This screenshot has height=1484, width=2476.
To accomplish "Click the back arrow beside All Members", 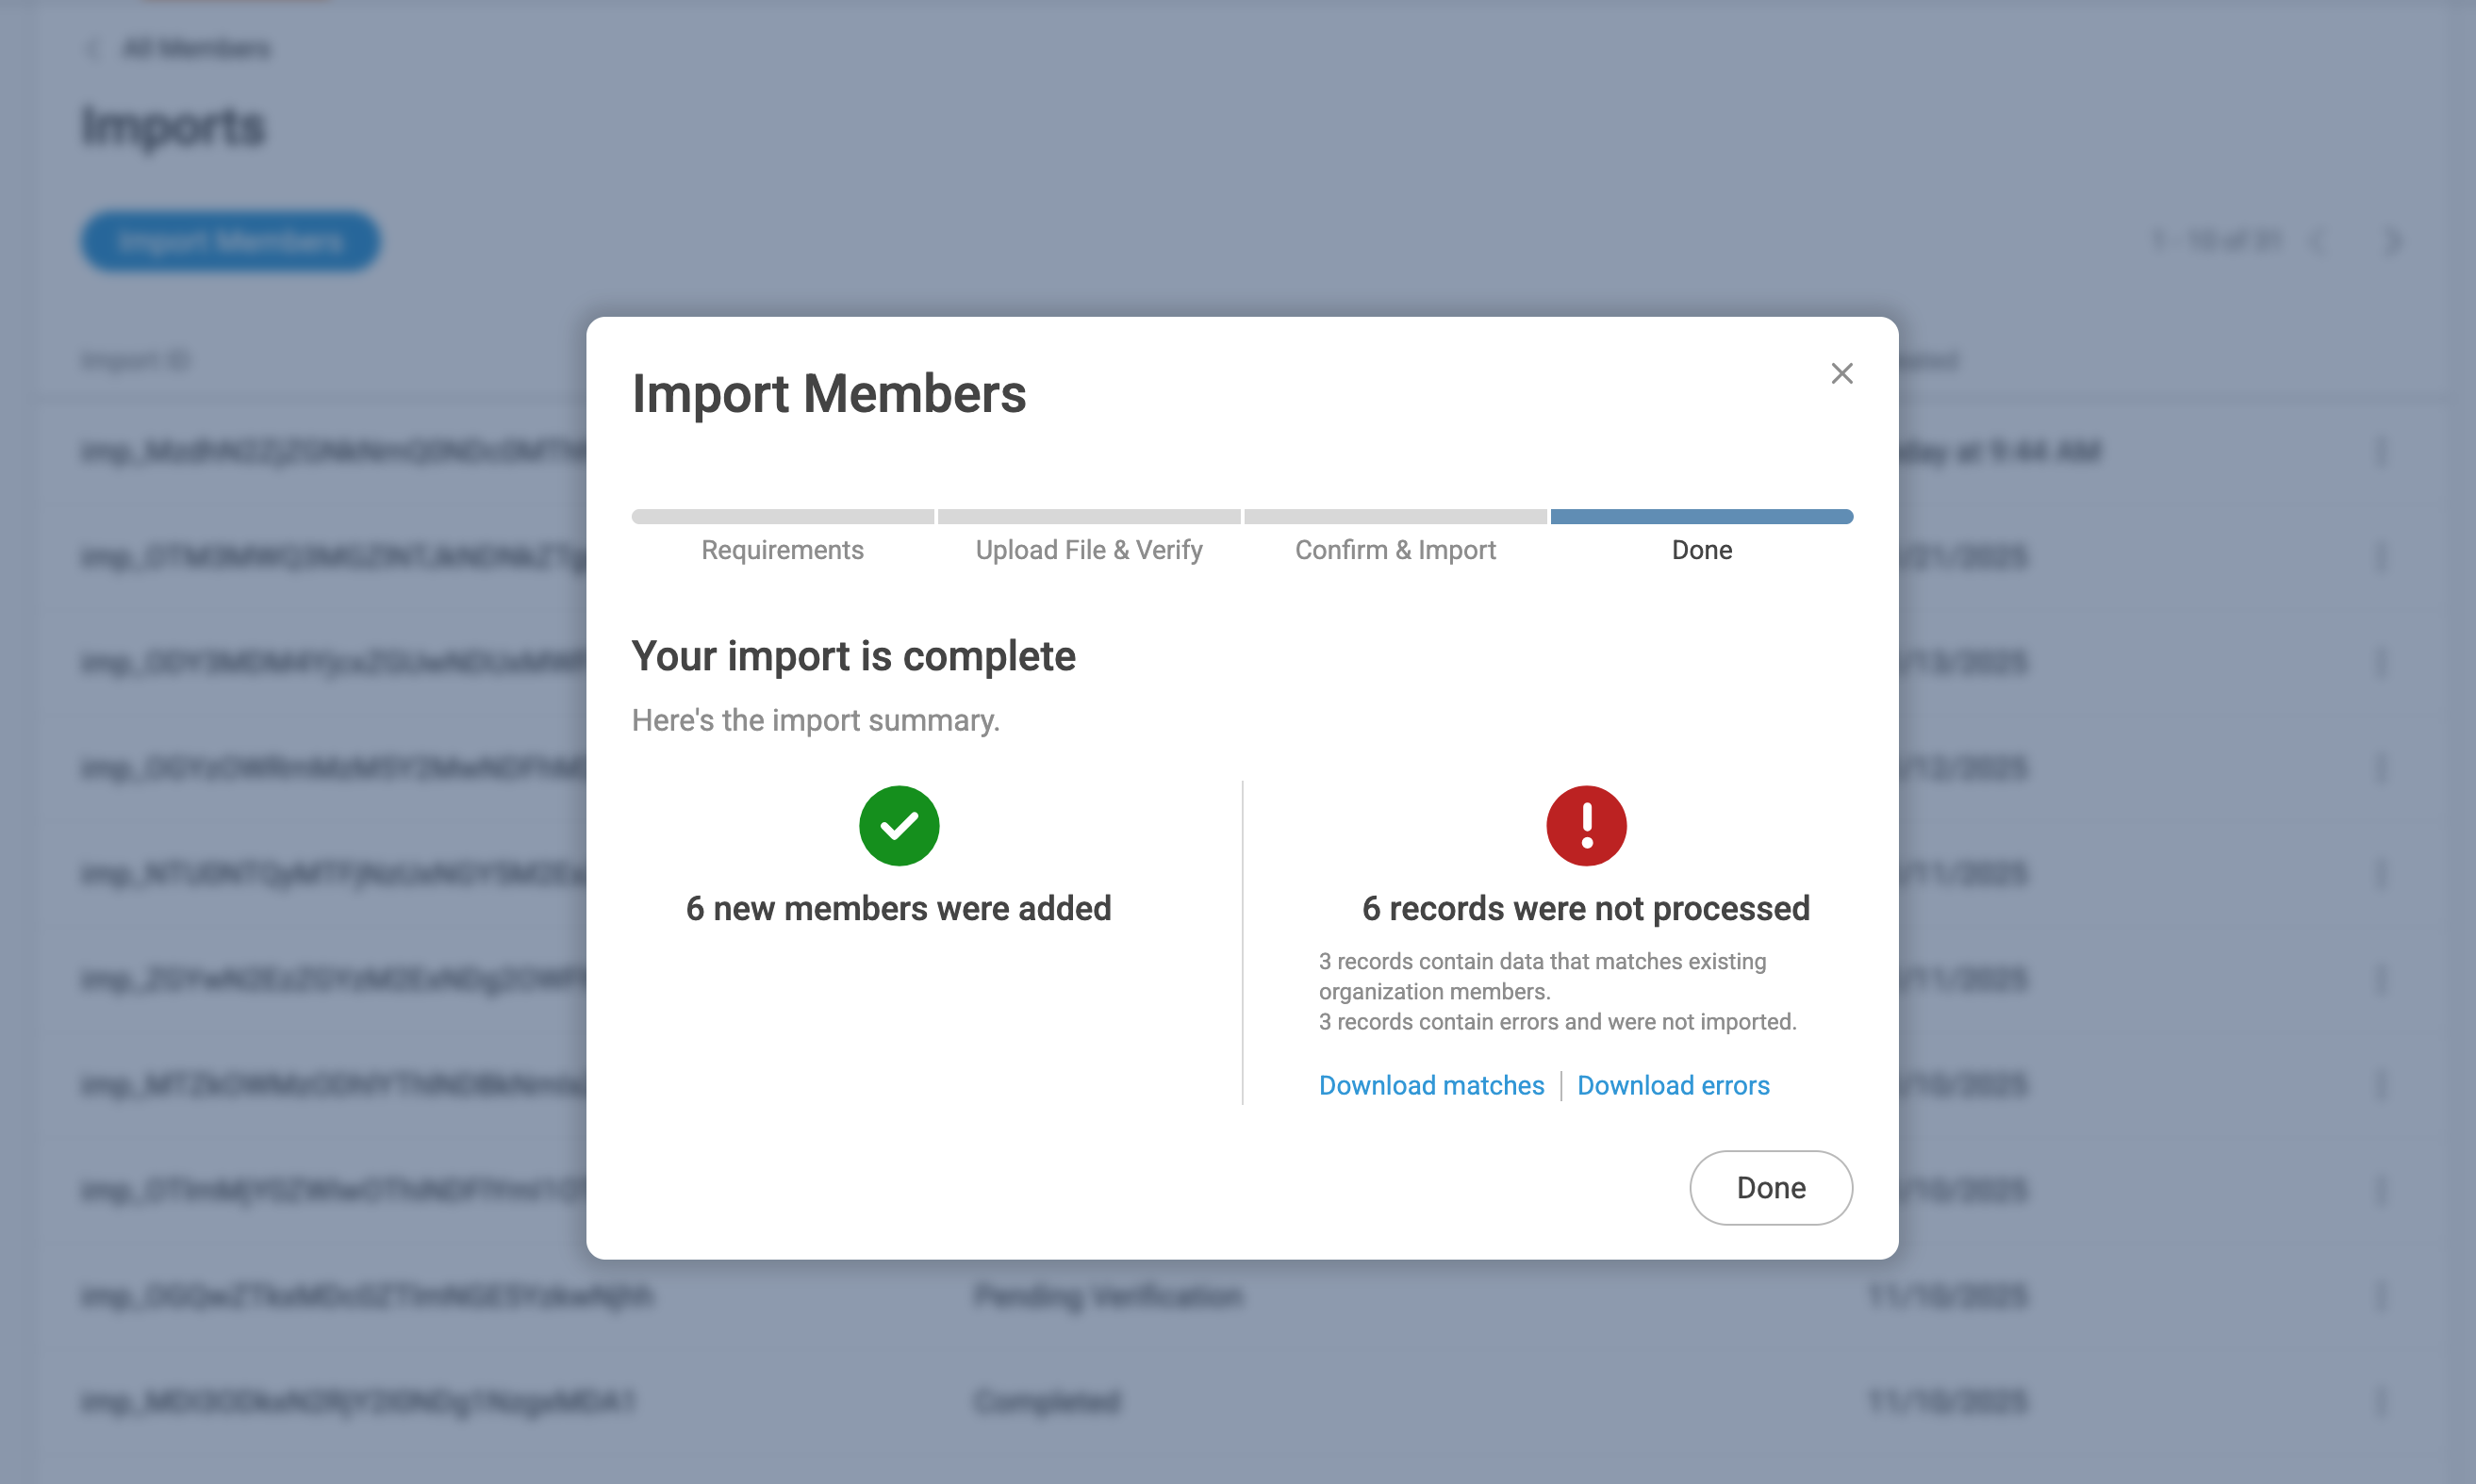I will (93, 48).
